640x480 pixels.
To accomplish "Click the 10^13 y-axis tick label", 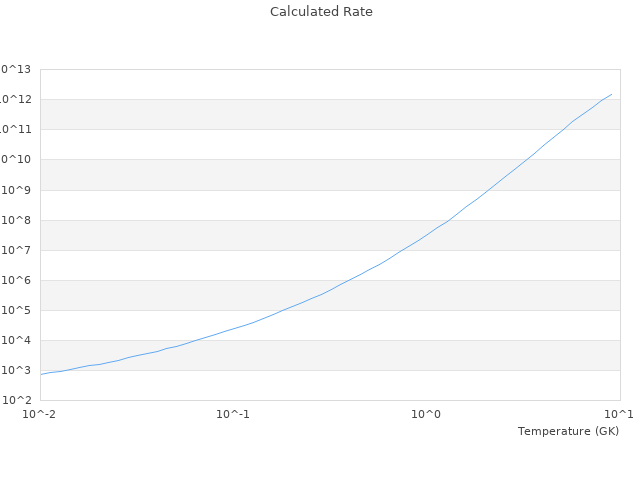I will pos(16,70).
